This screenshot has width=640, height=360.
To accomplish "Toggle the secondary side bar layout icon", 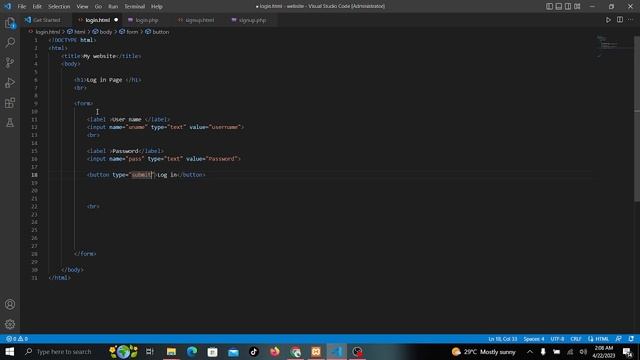I will coord(568,6).
